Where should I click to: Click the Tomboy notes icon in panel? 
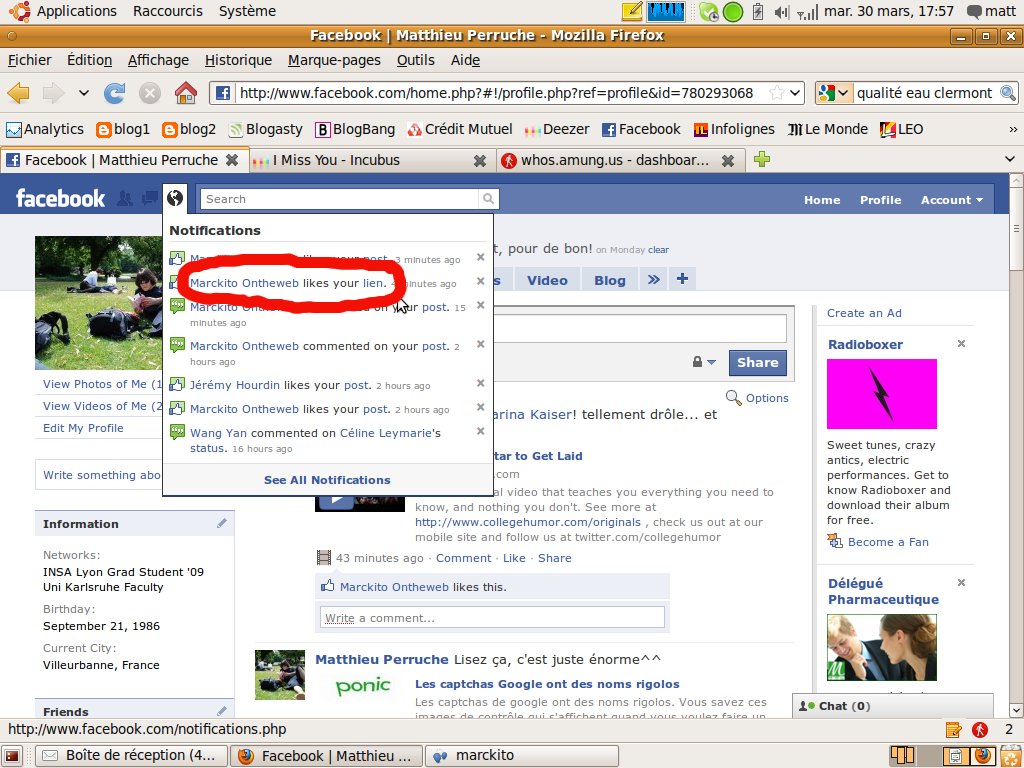pos(632,11)
